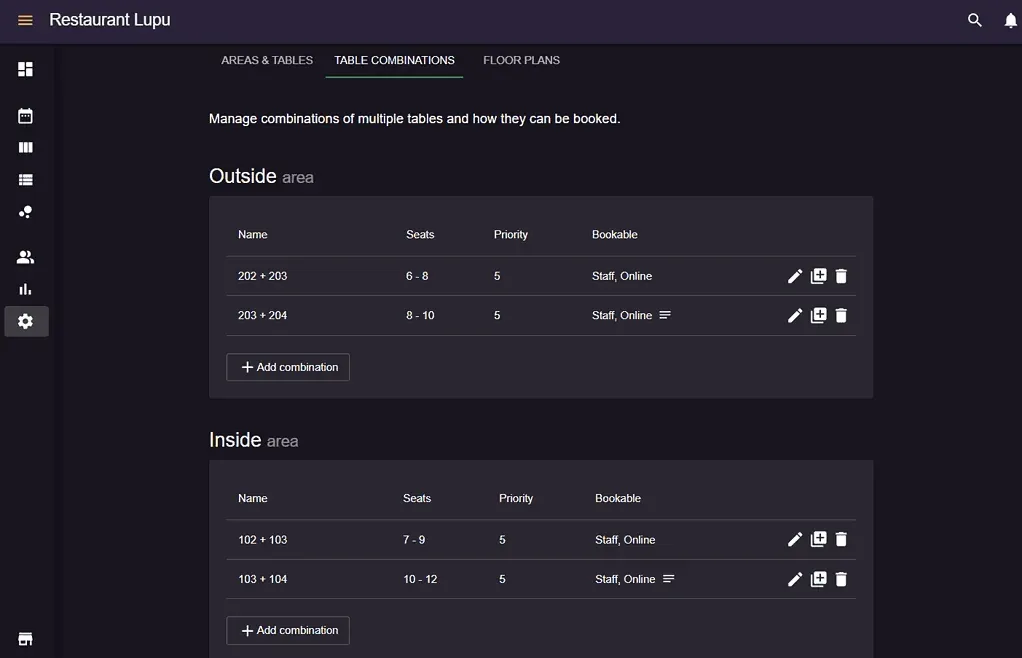
Task: Add combination in Inside area
Action: [288, 631]
